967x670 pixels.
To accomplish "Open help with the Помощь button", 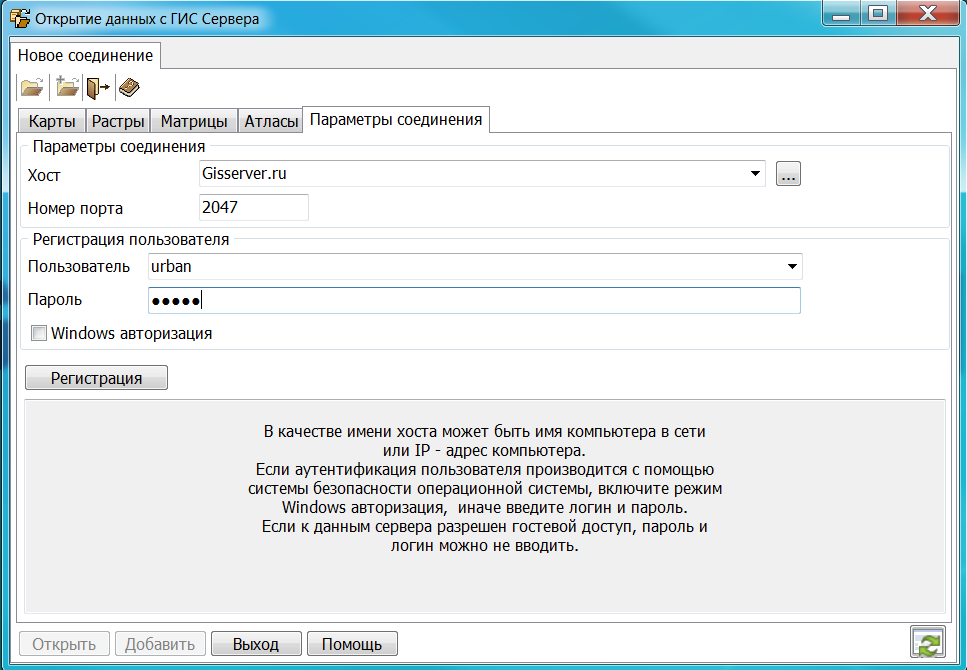I will click(351, 644).
